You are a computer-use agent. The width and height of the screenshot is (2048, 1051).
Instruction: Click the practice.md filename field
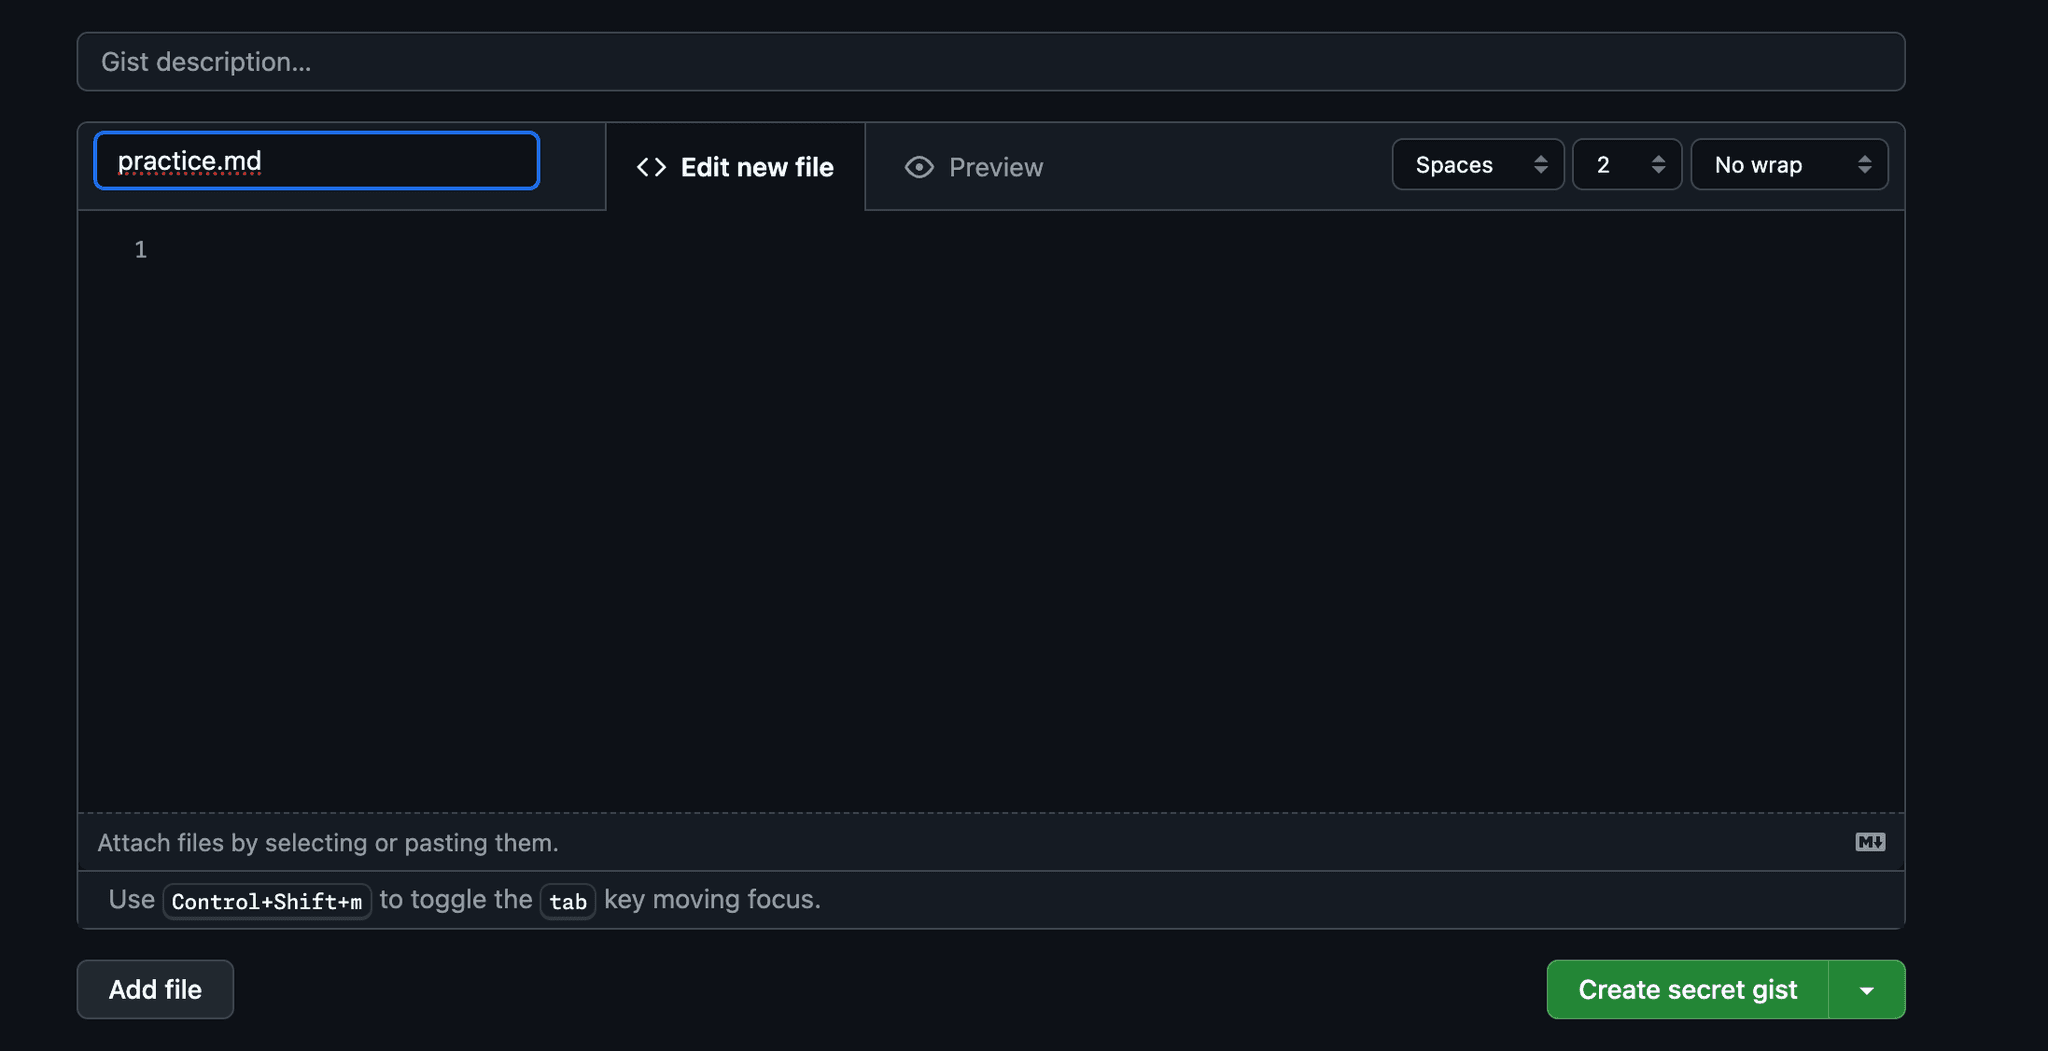coord(316,161)
